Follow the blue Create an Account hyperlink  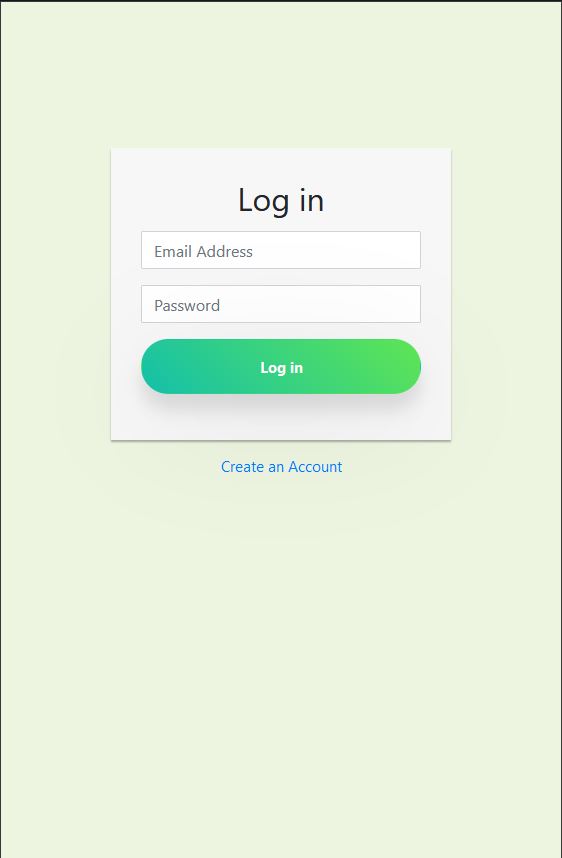pos(281,467)
